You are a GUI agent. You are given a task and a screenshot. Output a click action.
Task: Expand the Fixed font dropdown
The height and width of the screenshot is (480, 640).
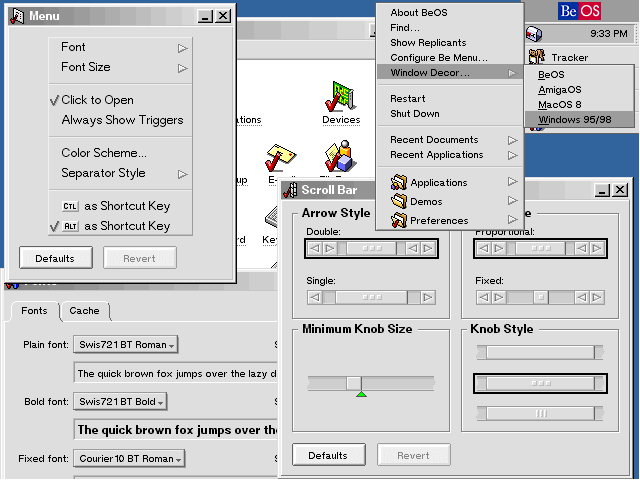(x=130, y=459)
